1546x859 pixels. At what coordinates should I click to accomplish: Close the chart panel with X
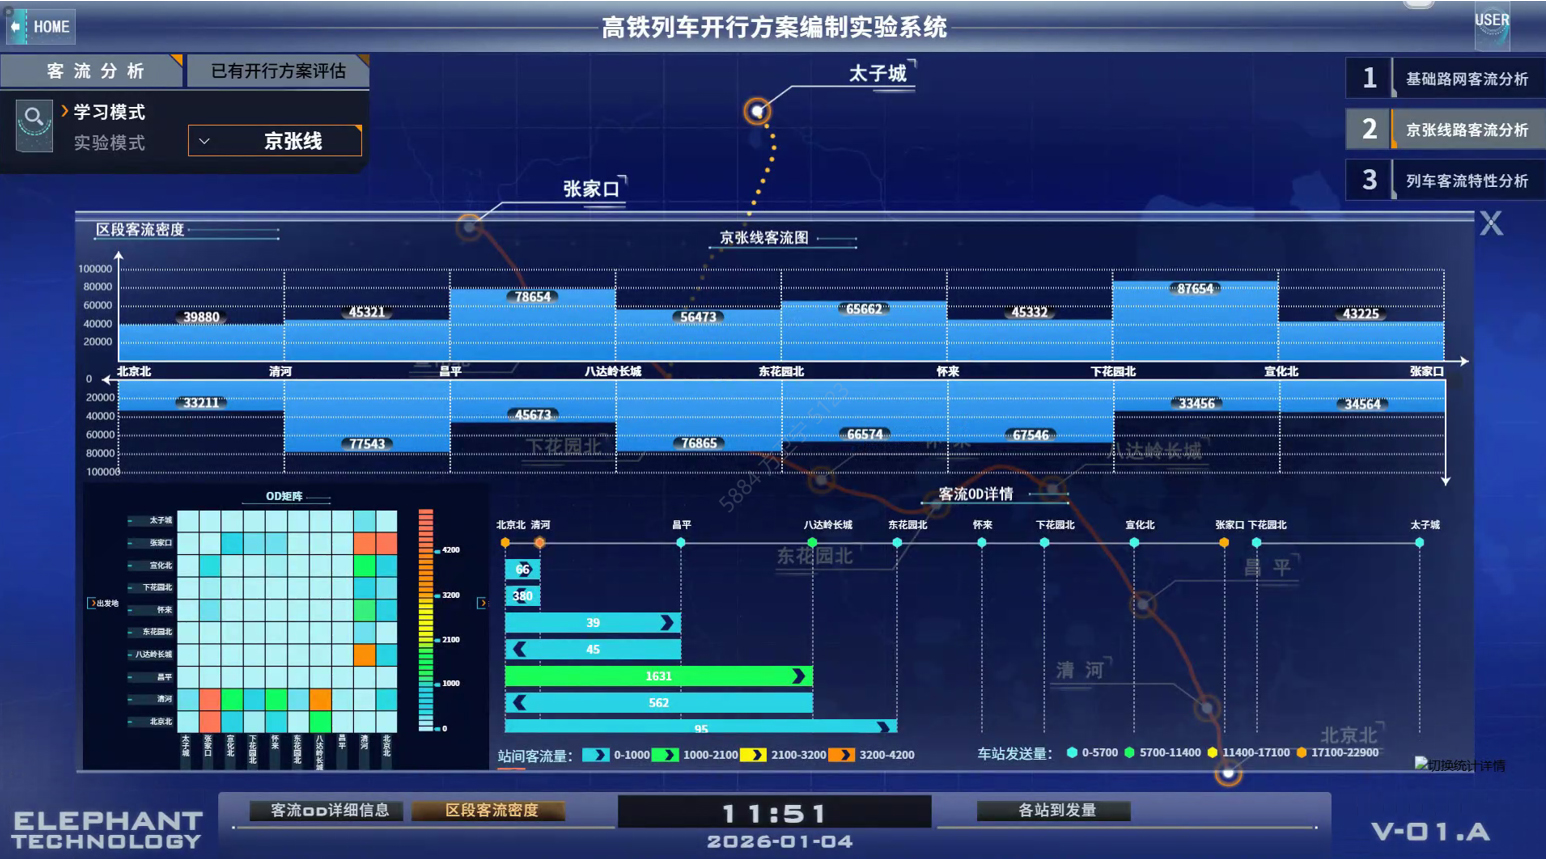[1491, 224]
